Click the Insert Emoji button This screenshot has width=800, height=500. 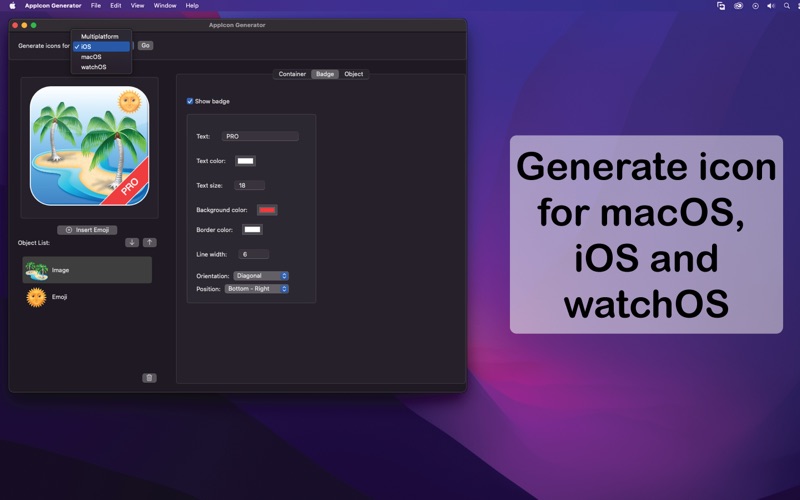point(87,230)
